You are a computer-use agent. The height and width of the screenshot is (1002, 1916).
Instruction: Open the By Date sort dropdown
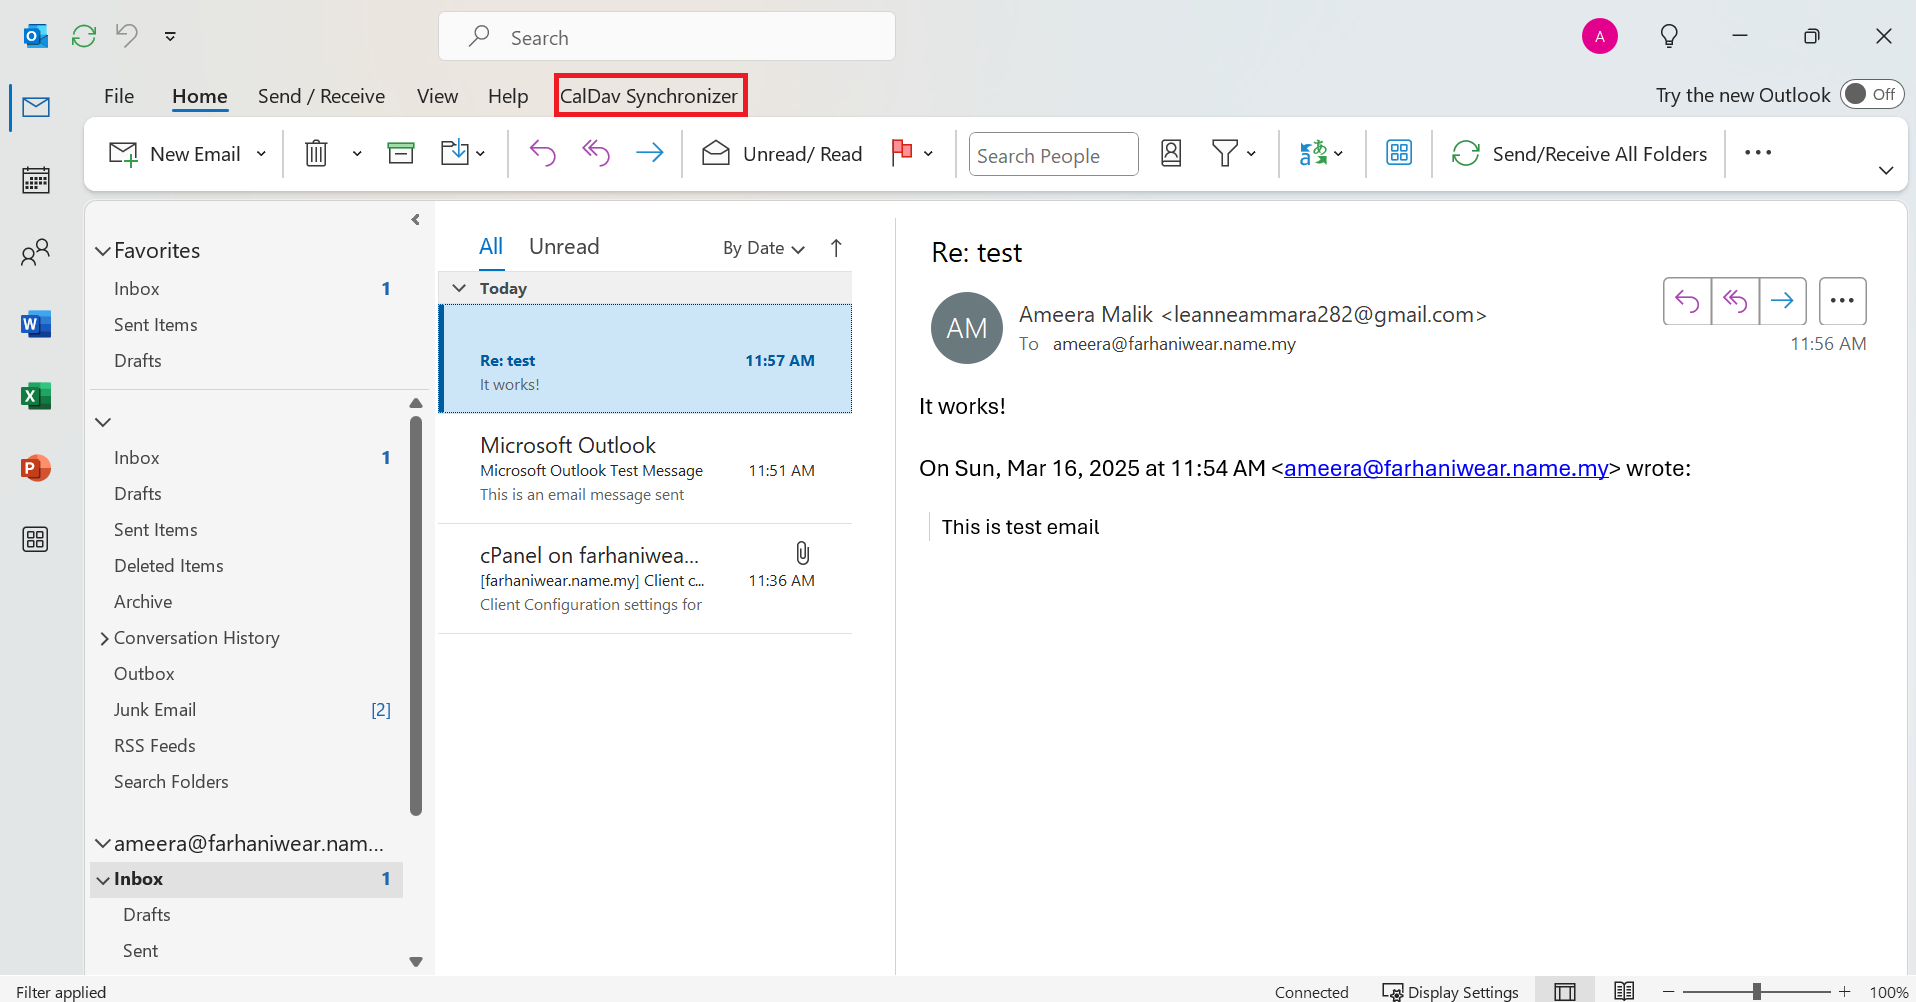(x=763, y=248)
